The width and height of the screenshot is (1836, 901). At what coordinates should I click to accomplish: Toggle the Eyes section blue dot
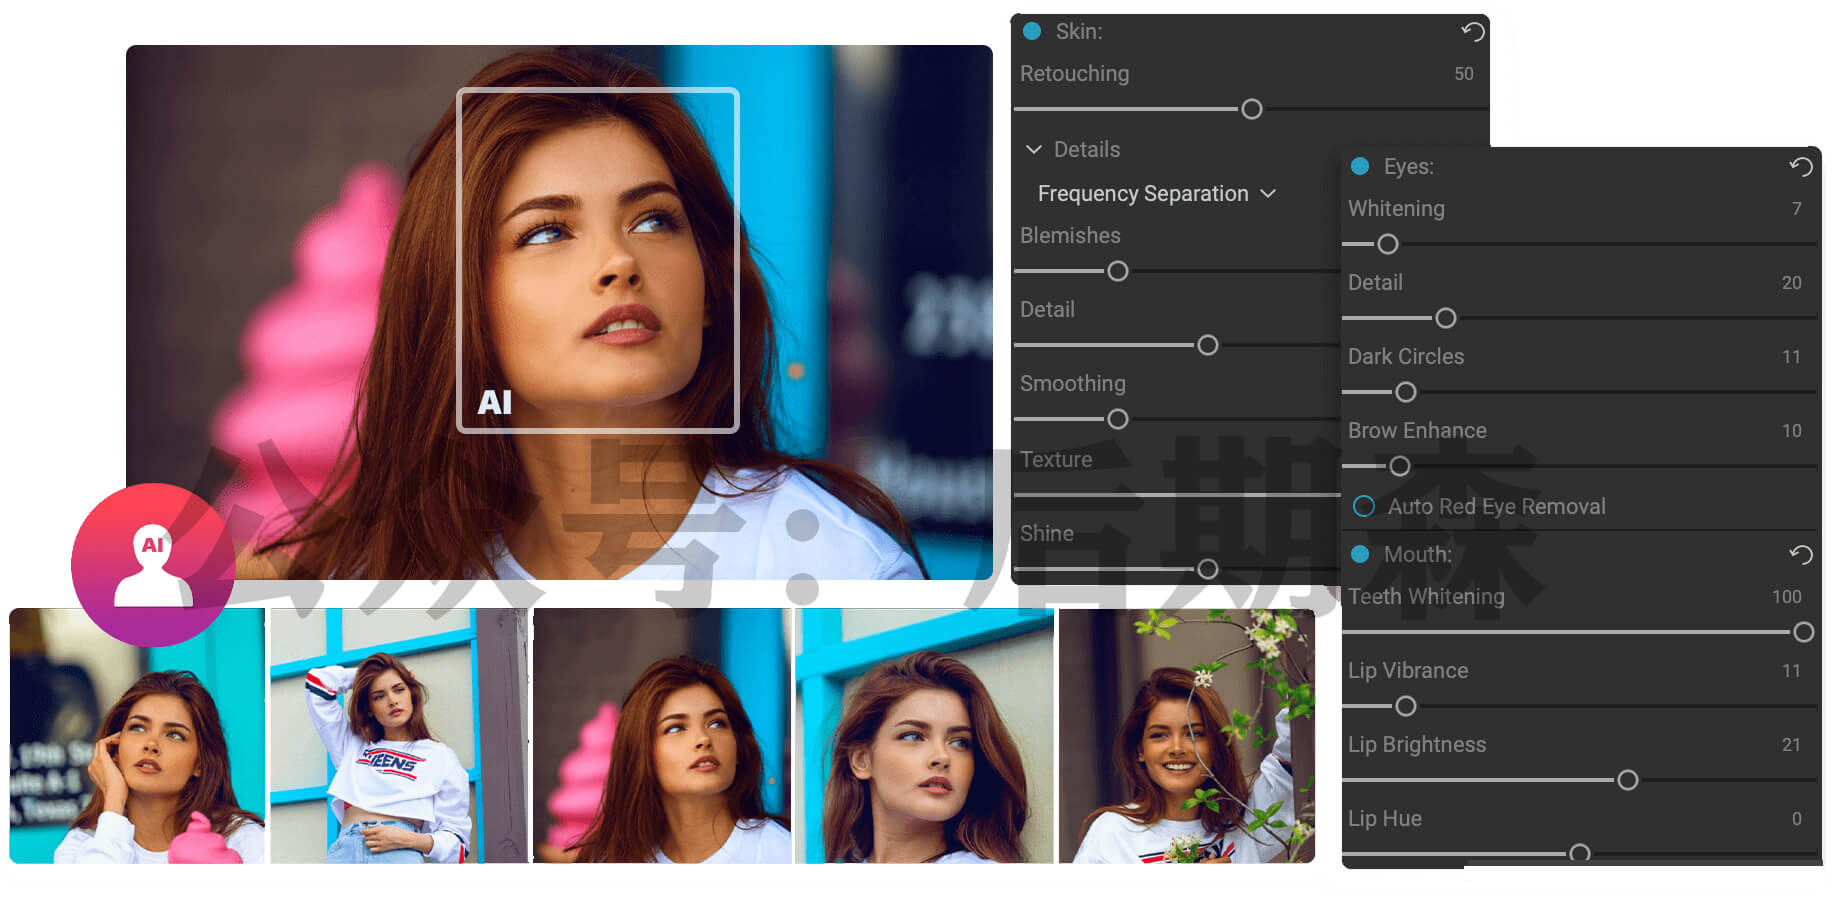tap(1360, 166)
